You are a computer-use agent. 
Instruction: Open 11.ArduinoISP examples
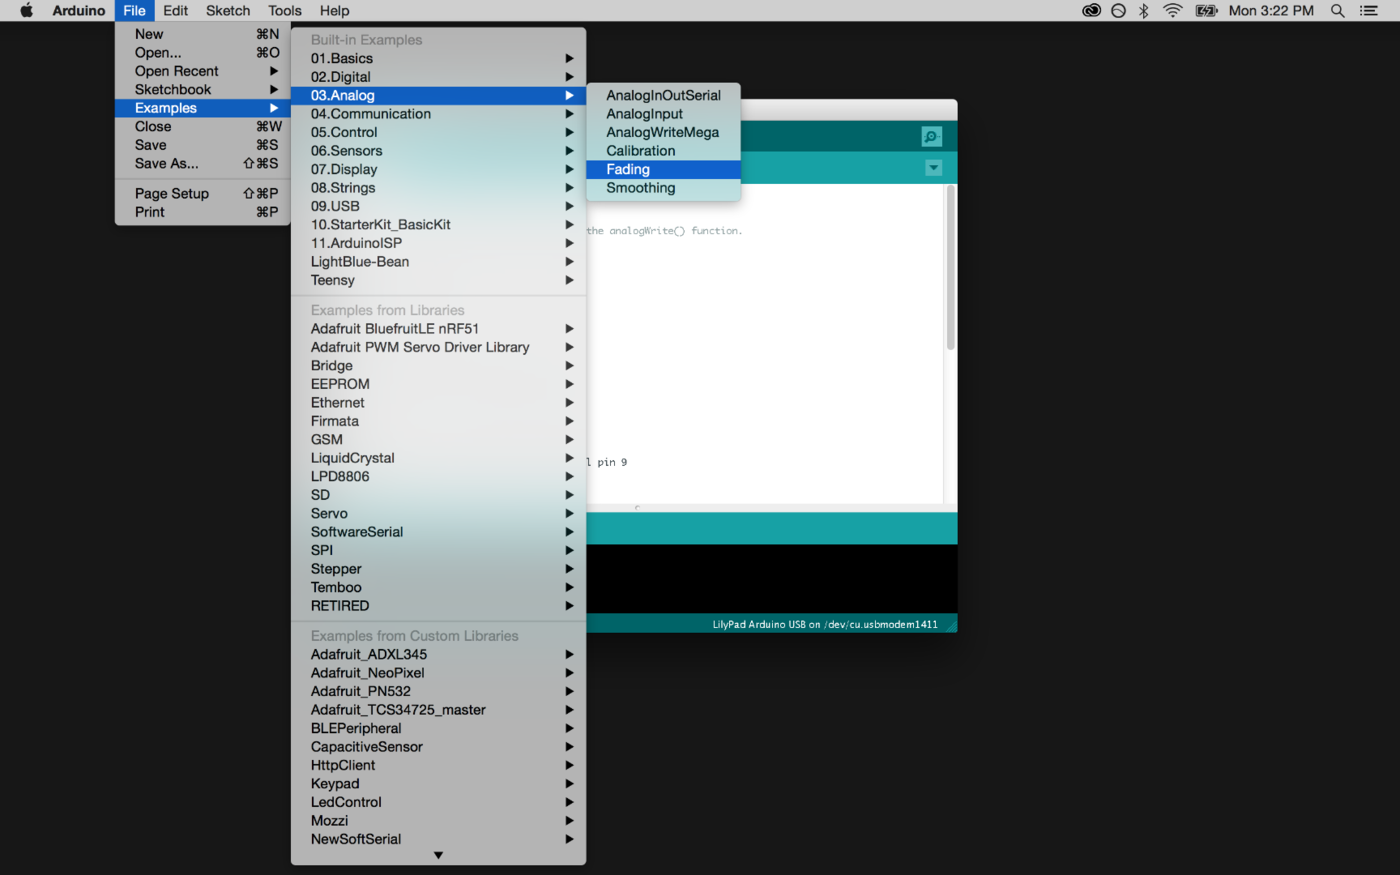tap(438, 243)
